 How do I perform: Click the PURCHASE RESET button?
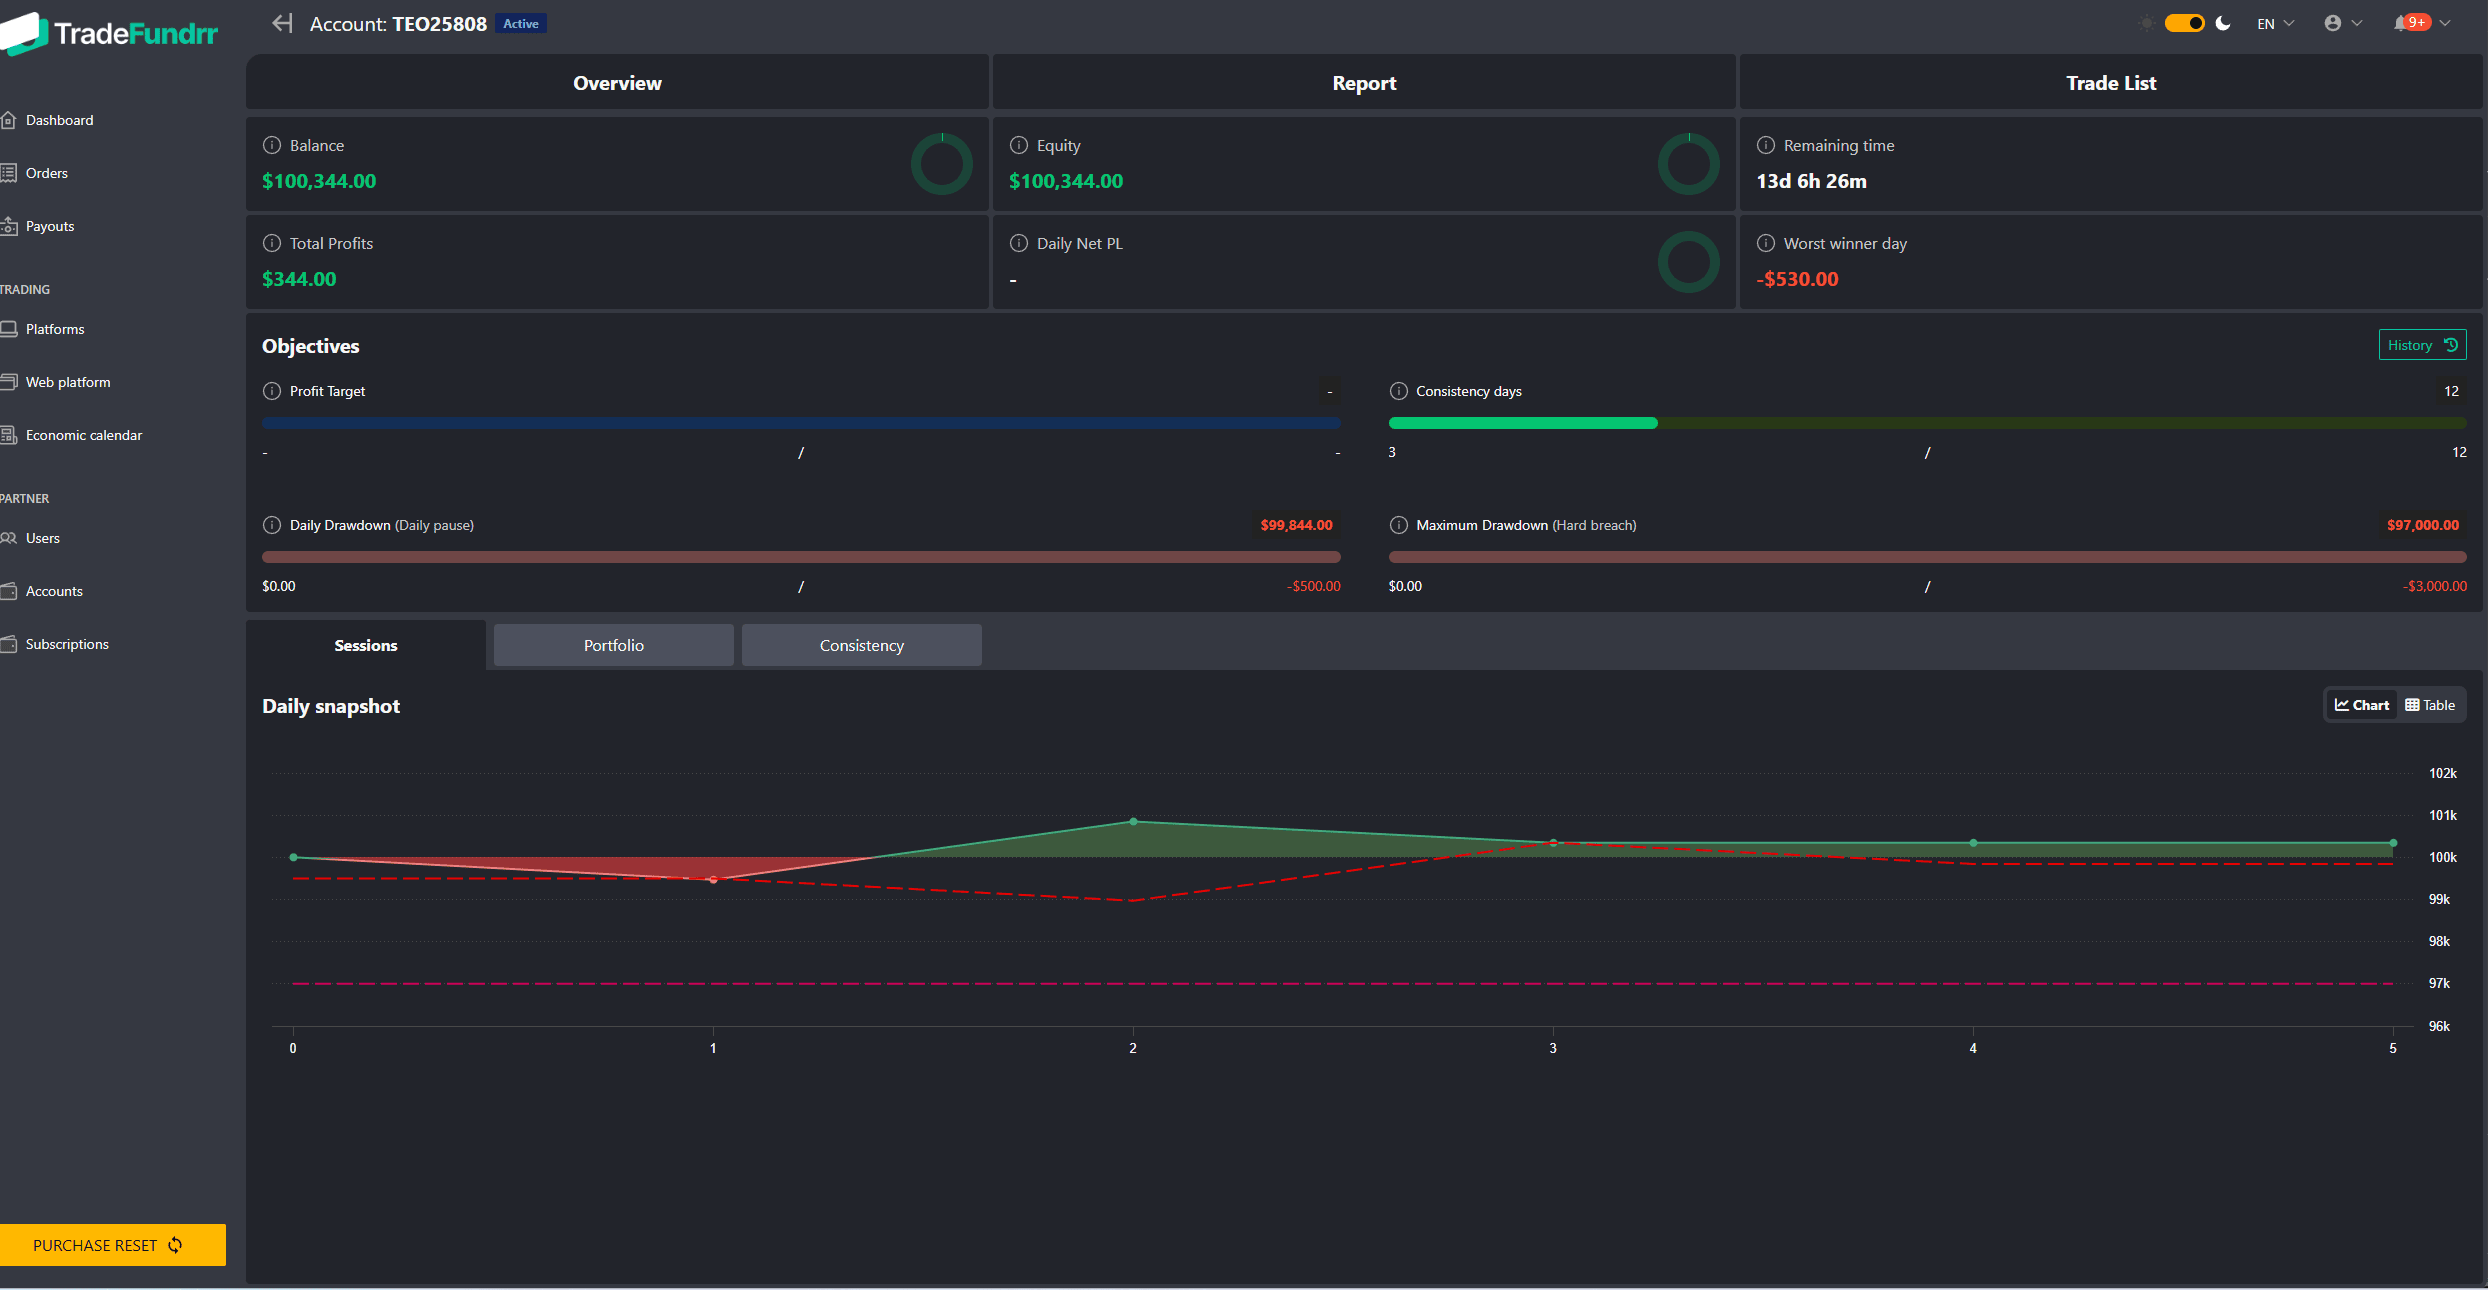coord(112,1245)
